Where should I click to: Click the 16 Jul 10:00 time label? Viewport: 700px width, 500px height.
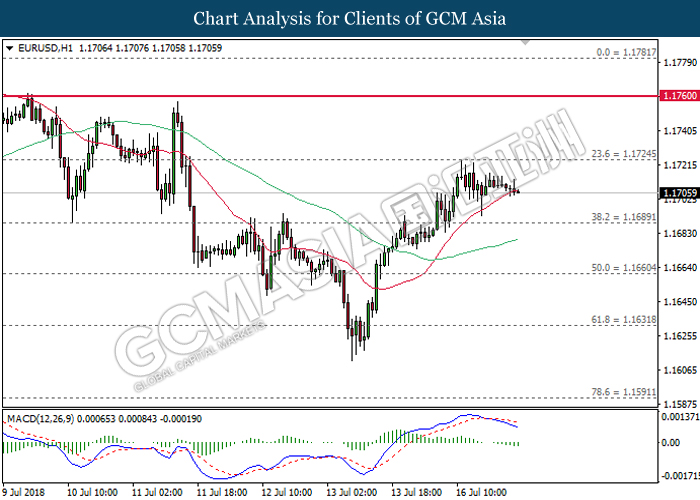(481, 492)
